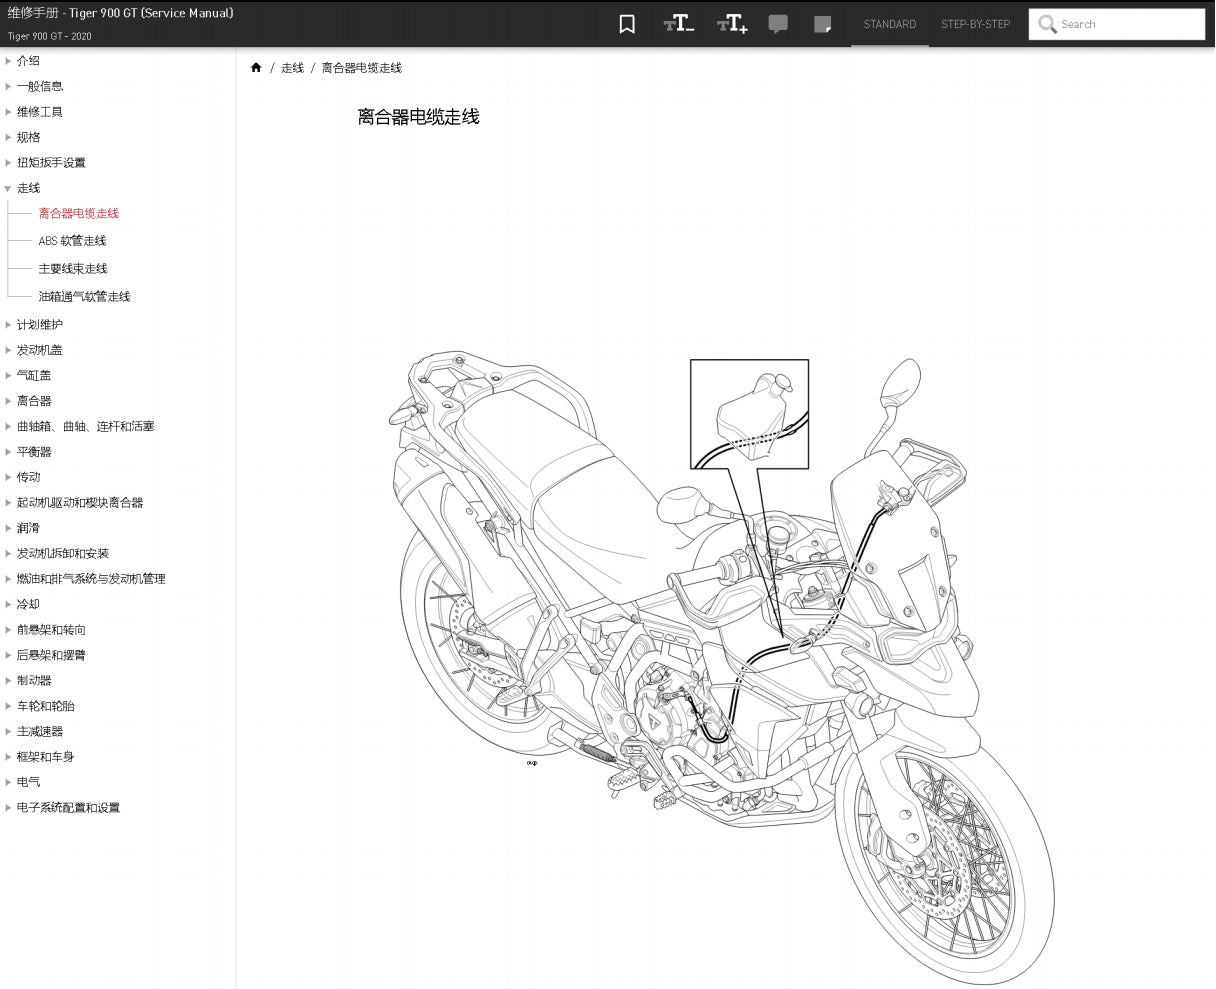Click 走线 in the breadcrumb trail
The image size is (1216, 989).
point(292,67)
